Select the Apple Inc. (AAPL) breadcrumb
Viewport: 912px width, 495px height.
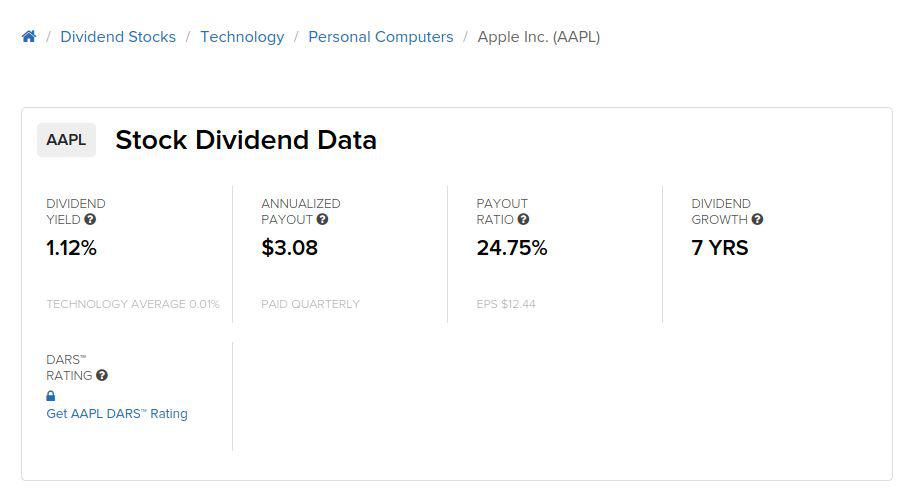pyautogui.click(x=539, y=37)
